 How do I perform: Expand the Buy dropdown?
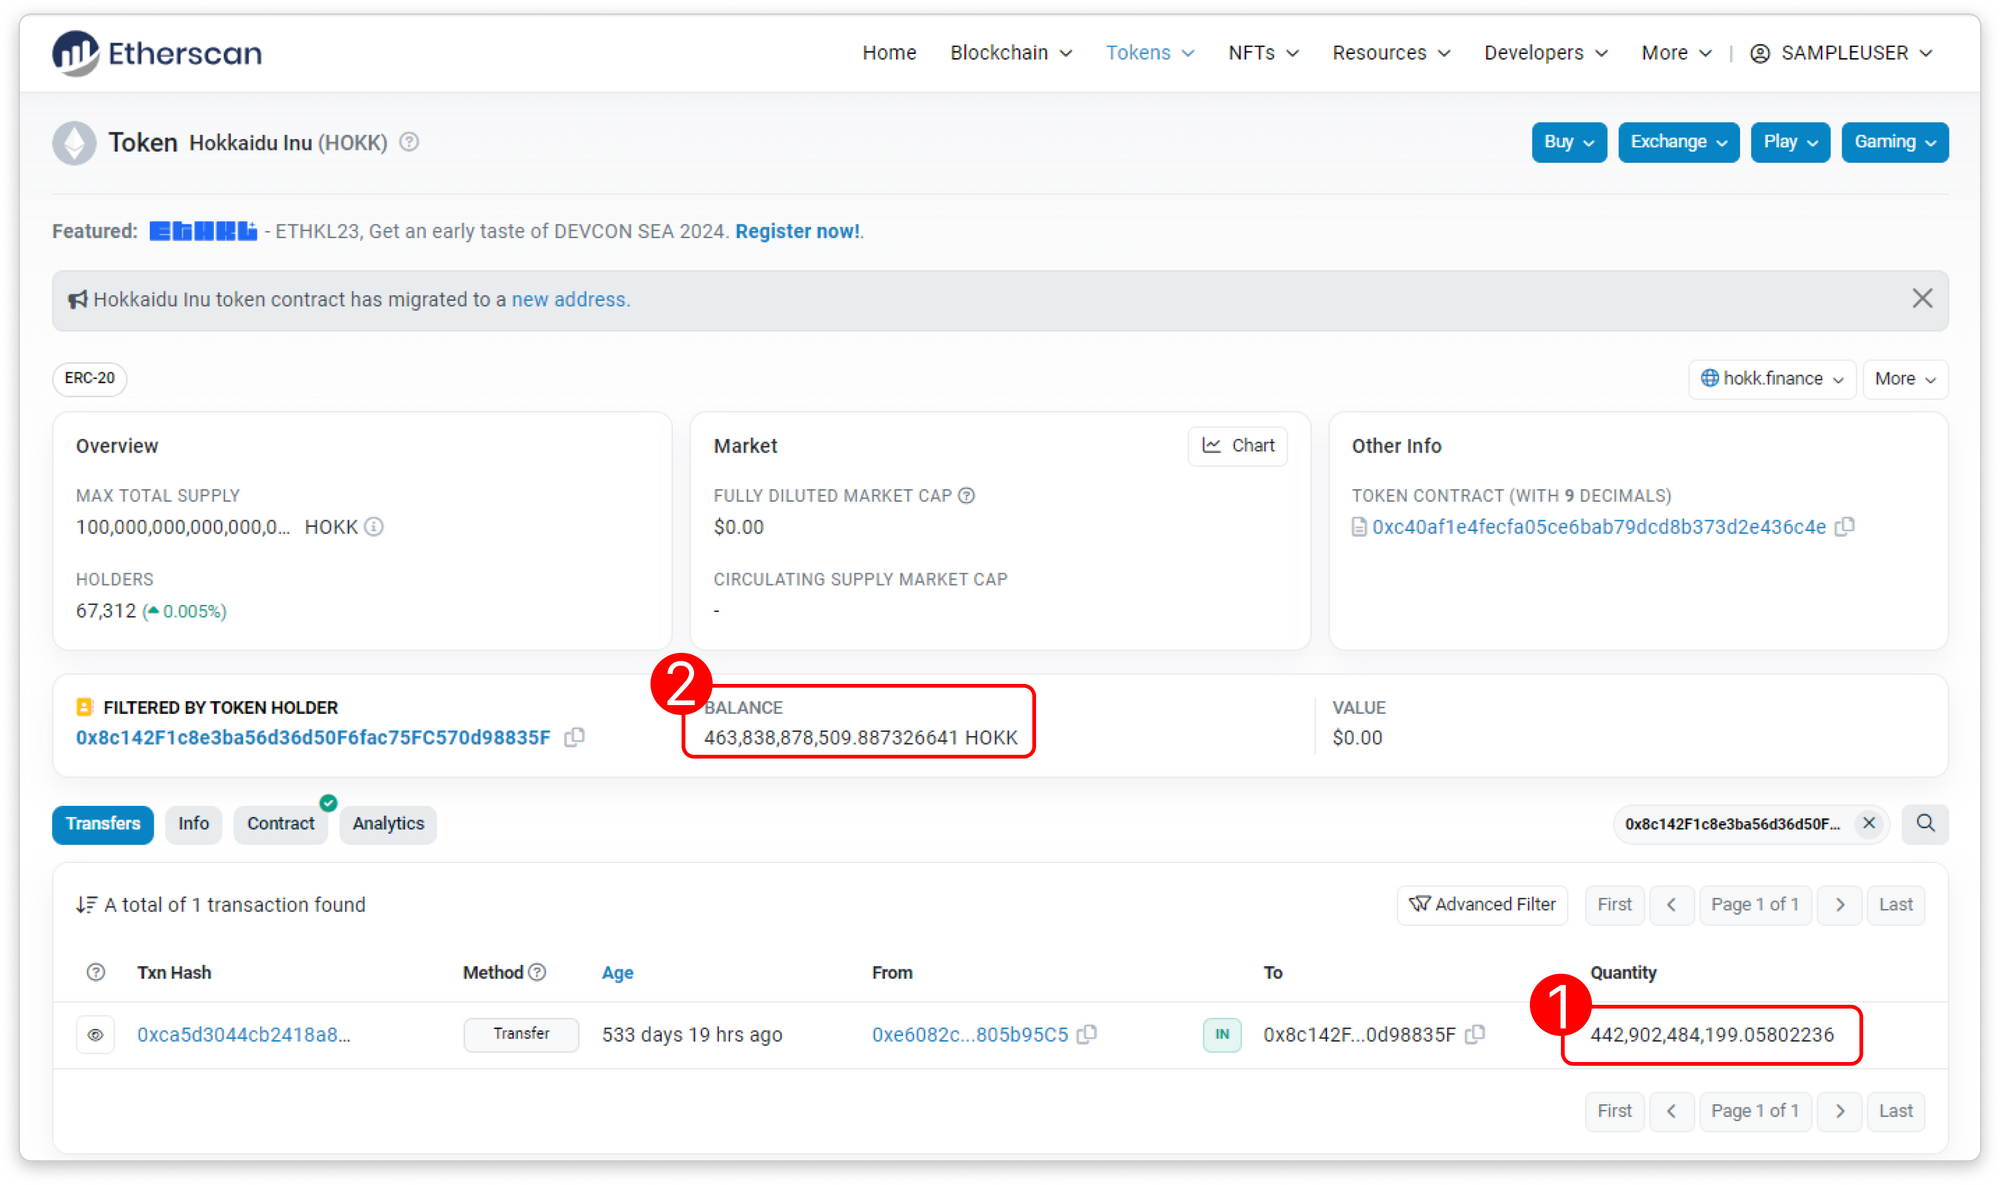[x=1568, y=142]
